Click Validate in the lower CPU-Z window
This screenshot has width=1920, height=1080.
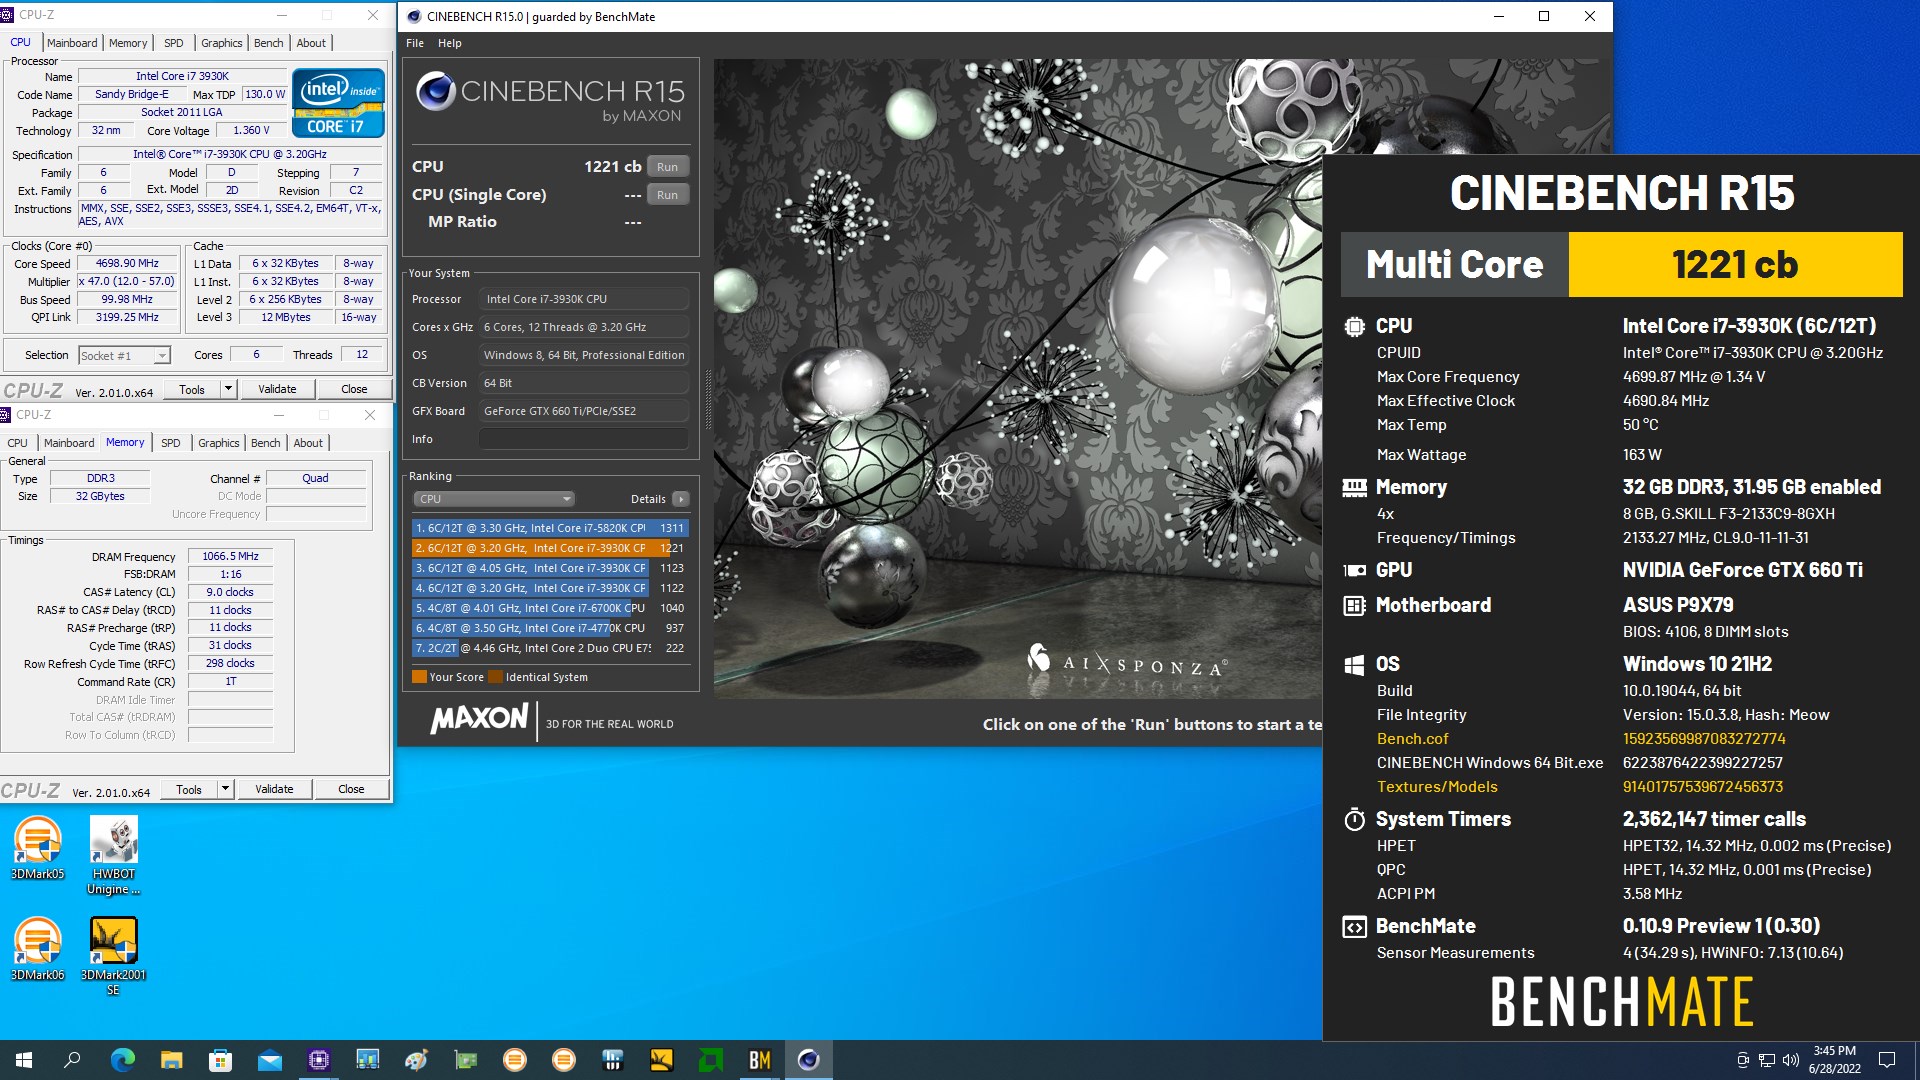click(274, 789)
